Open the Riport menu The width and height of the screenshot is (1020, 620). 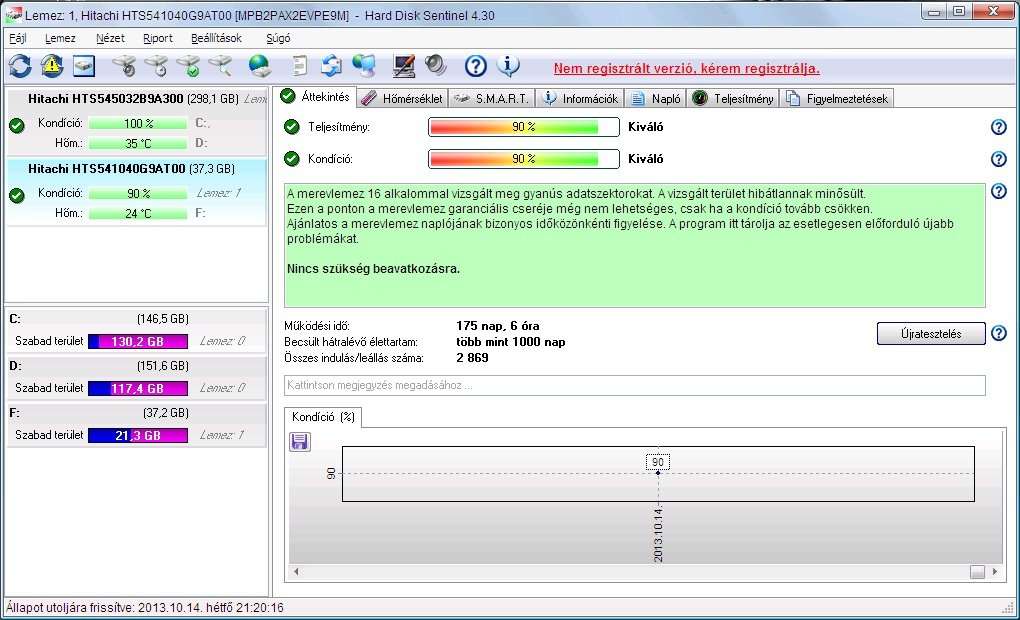[158, 38]
